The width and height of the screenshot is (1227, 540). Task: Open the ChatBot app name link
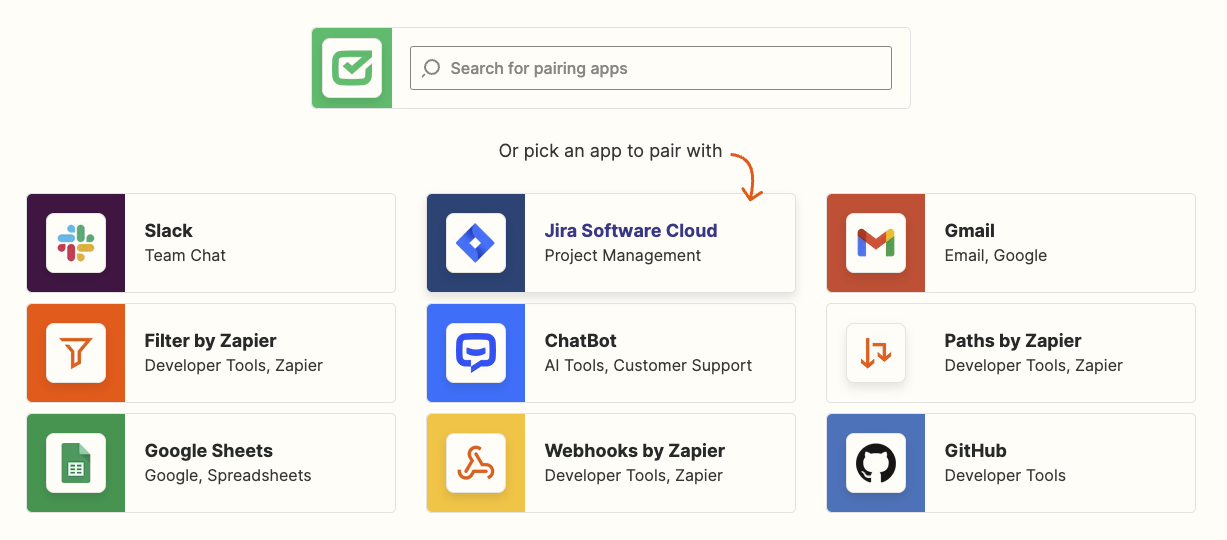click(581, 341)
